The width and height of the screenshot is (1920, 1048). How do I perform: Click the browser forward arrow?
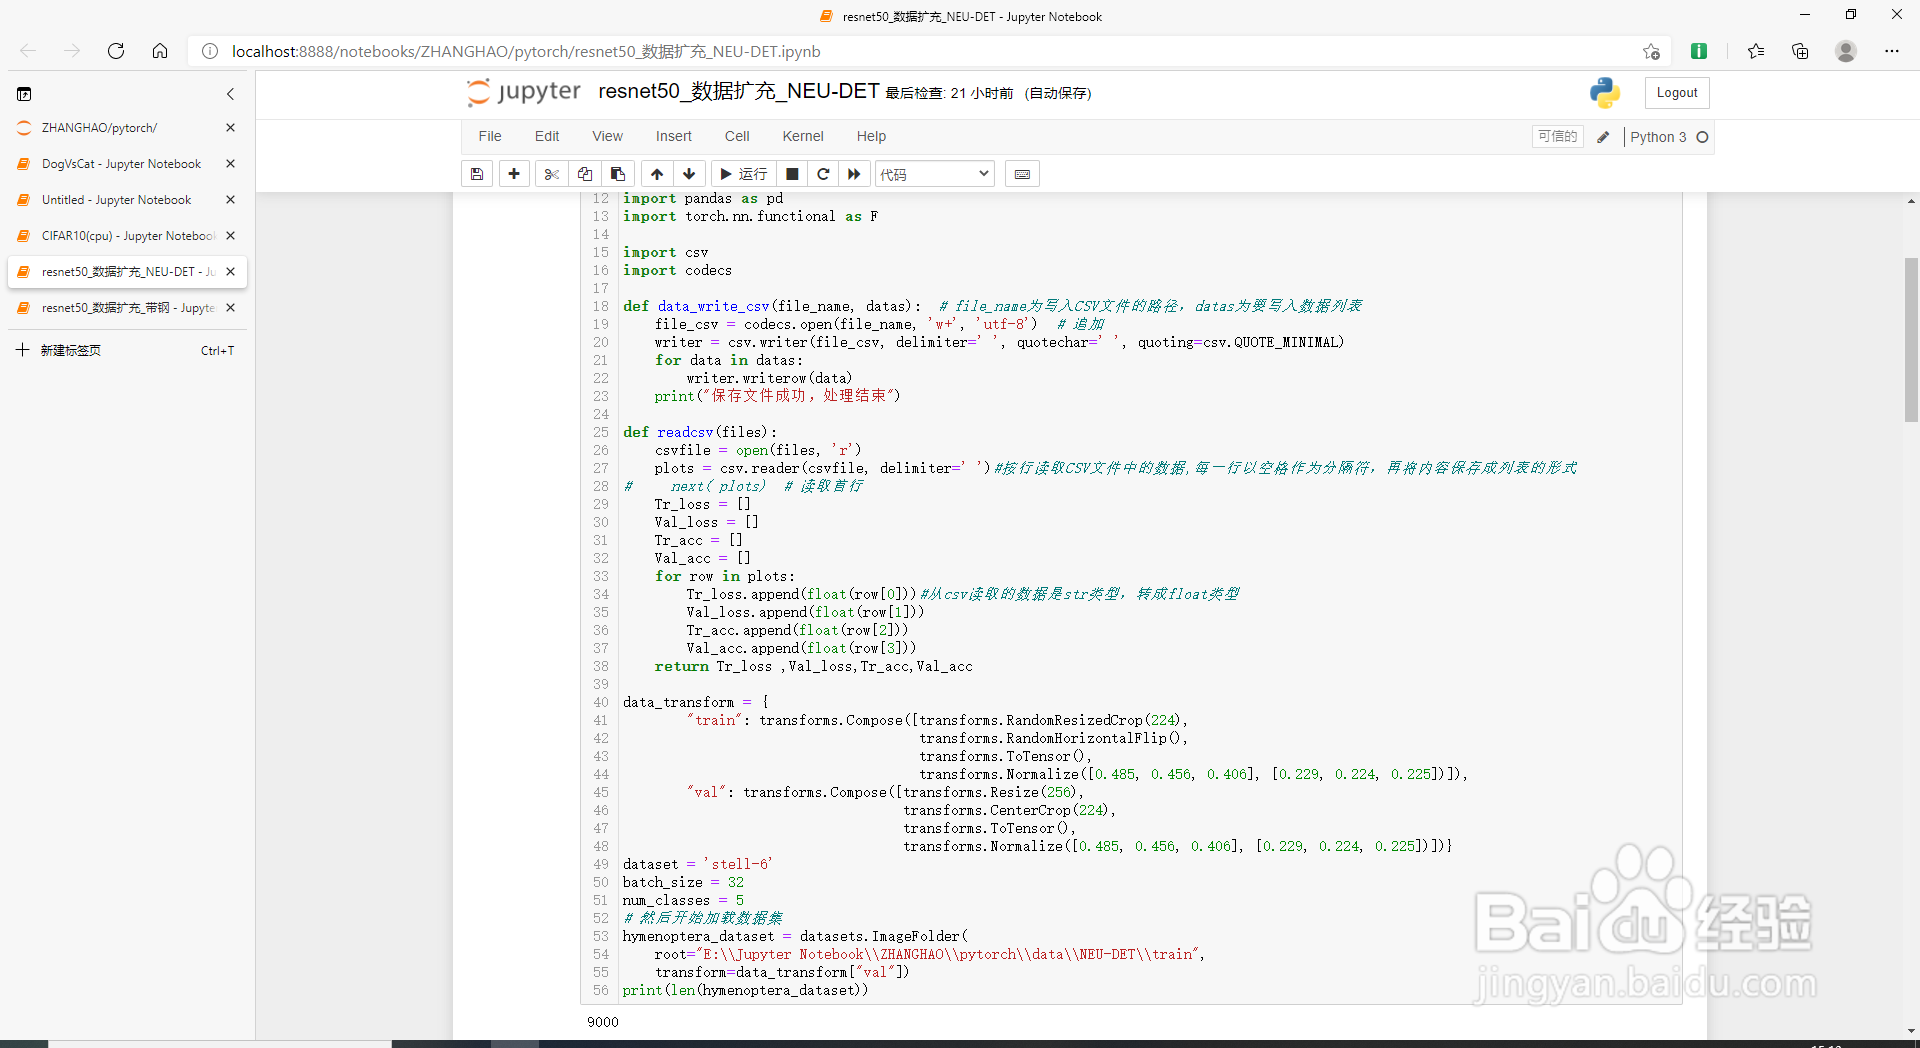[72, 51]
